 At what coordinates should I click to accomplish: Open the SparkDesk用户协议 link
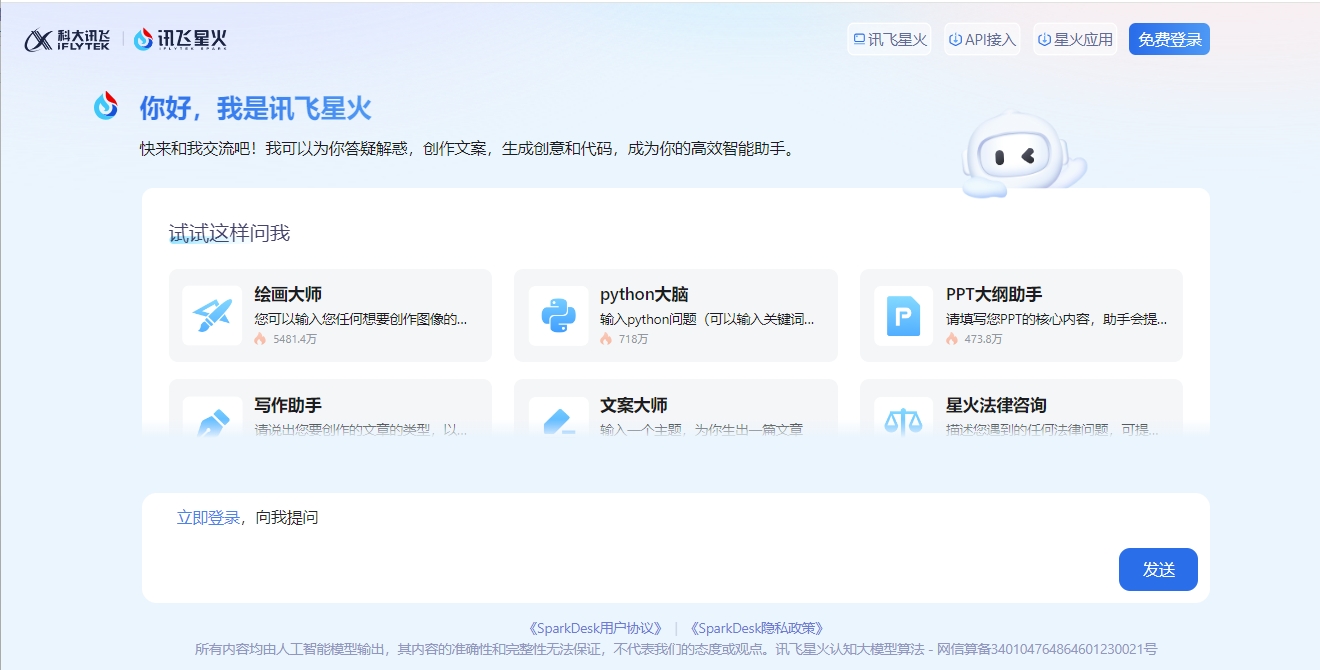595,628
